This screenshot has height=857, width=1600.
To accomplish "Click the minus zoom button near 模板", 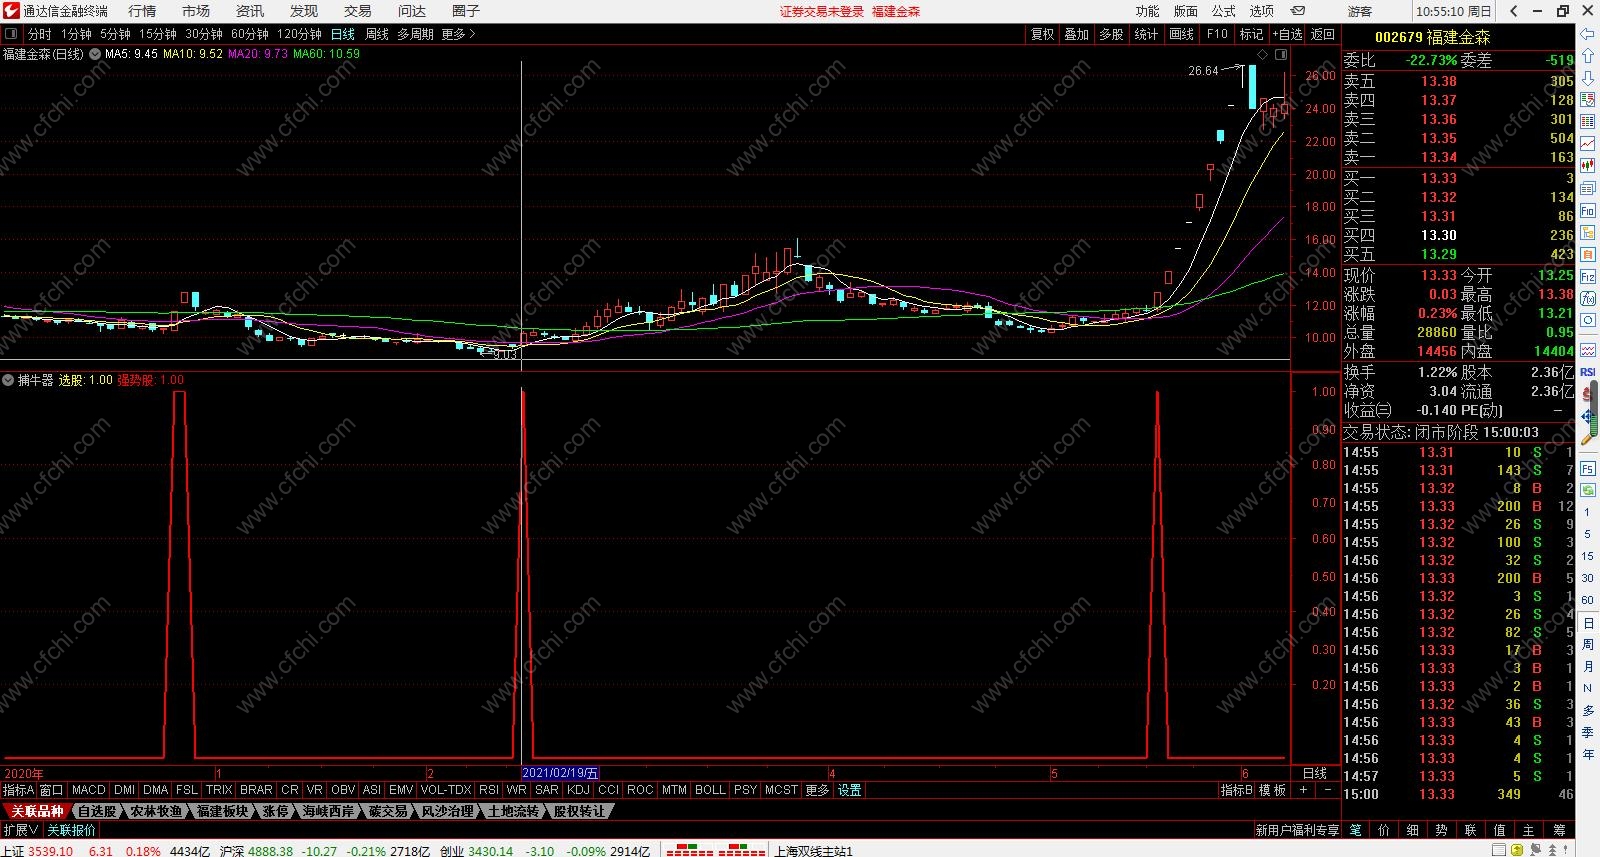I will click(1327, 790).
